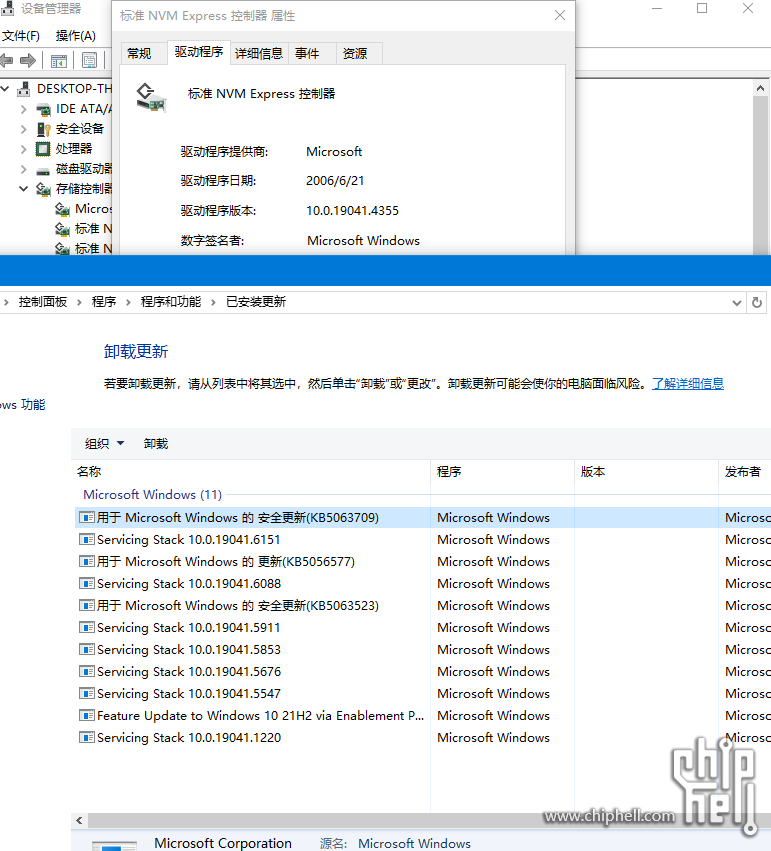The image size is (771, 851).
Task: Click the back arrow in Device Manager toolbar
Action: 7,60
